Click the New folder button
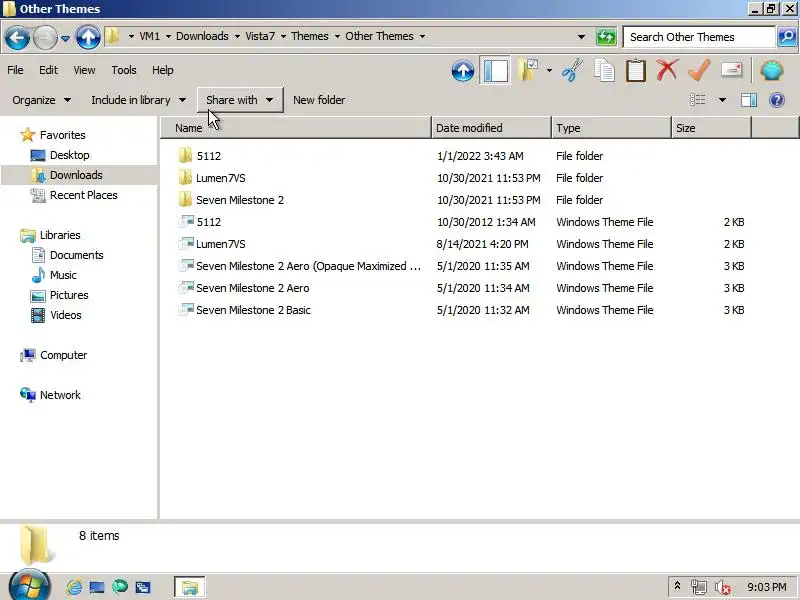Image resolution: width=800 pixels, height=600 pixels. (319, 100)
